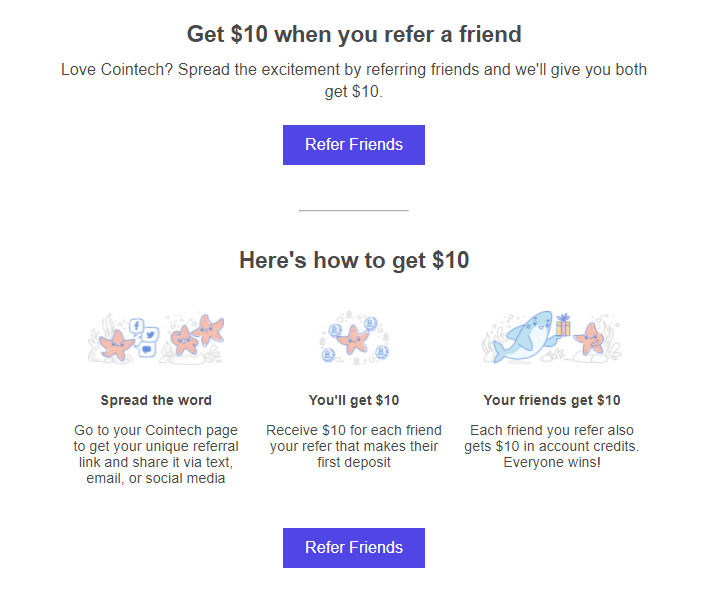Click the unique referral link description text
The height and width of the screenshot is (589, 714).
click(x=156, y=454)
